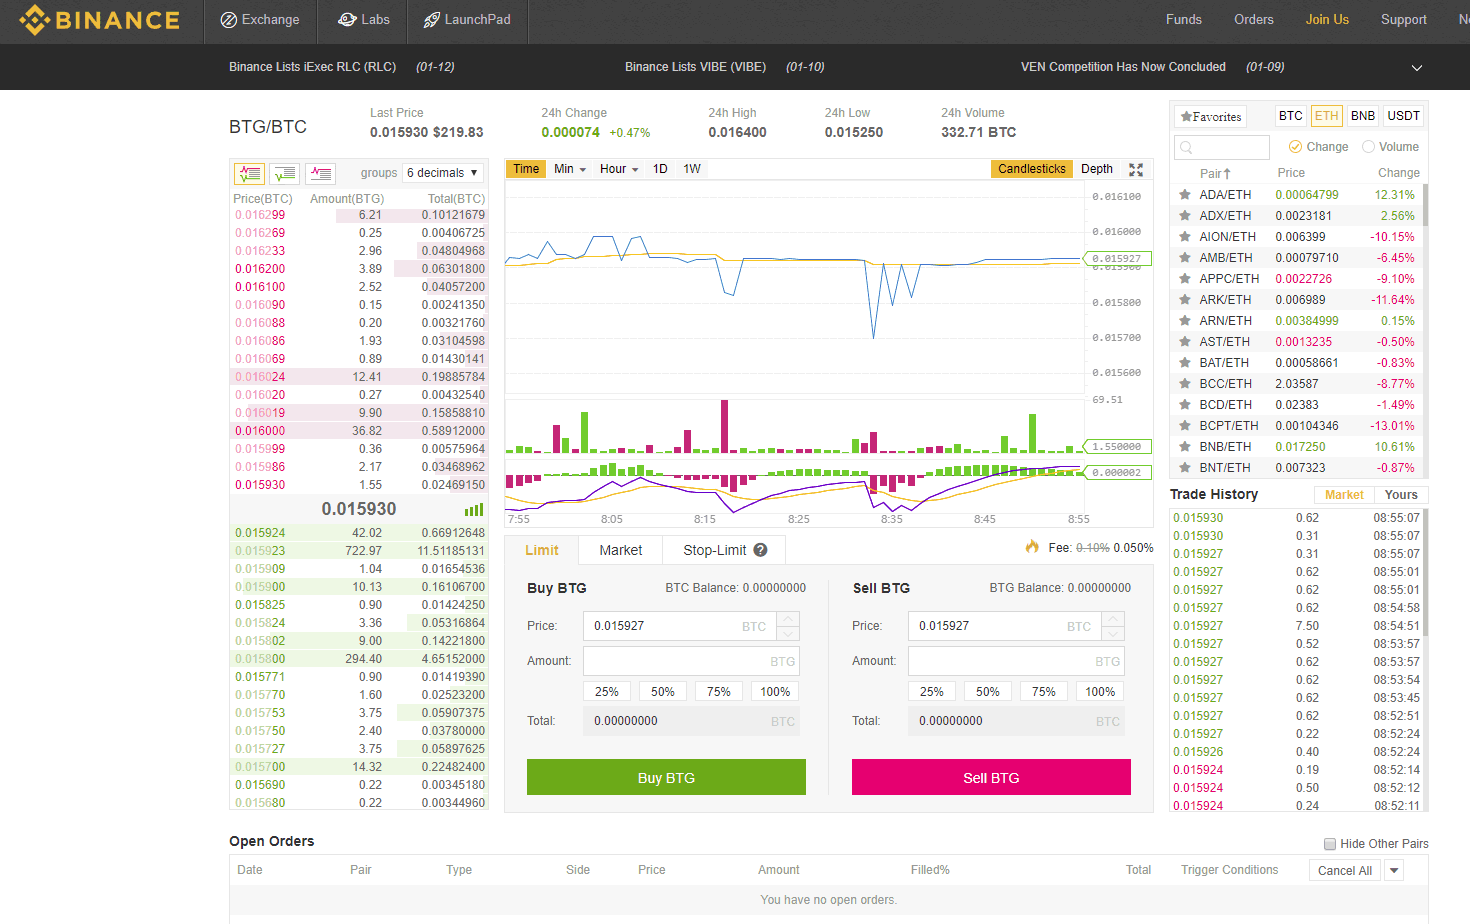Open the decimals grouping dropdown
This screenshot has height=924, width=1470.
tap(443, 173)
